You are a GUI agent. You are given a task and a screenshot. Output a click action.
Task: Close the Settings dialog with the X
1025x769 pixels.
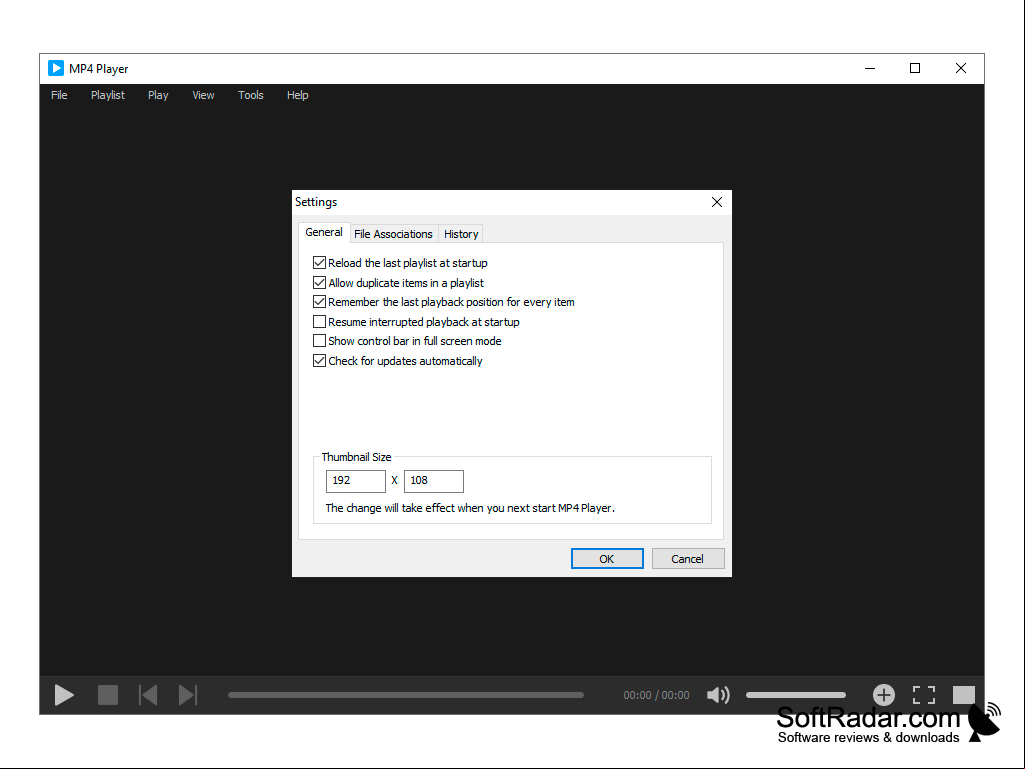click(x=717, y=202)
